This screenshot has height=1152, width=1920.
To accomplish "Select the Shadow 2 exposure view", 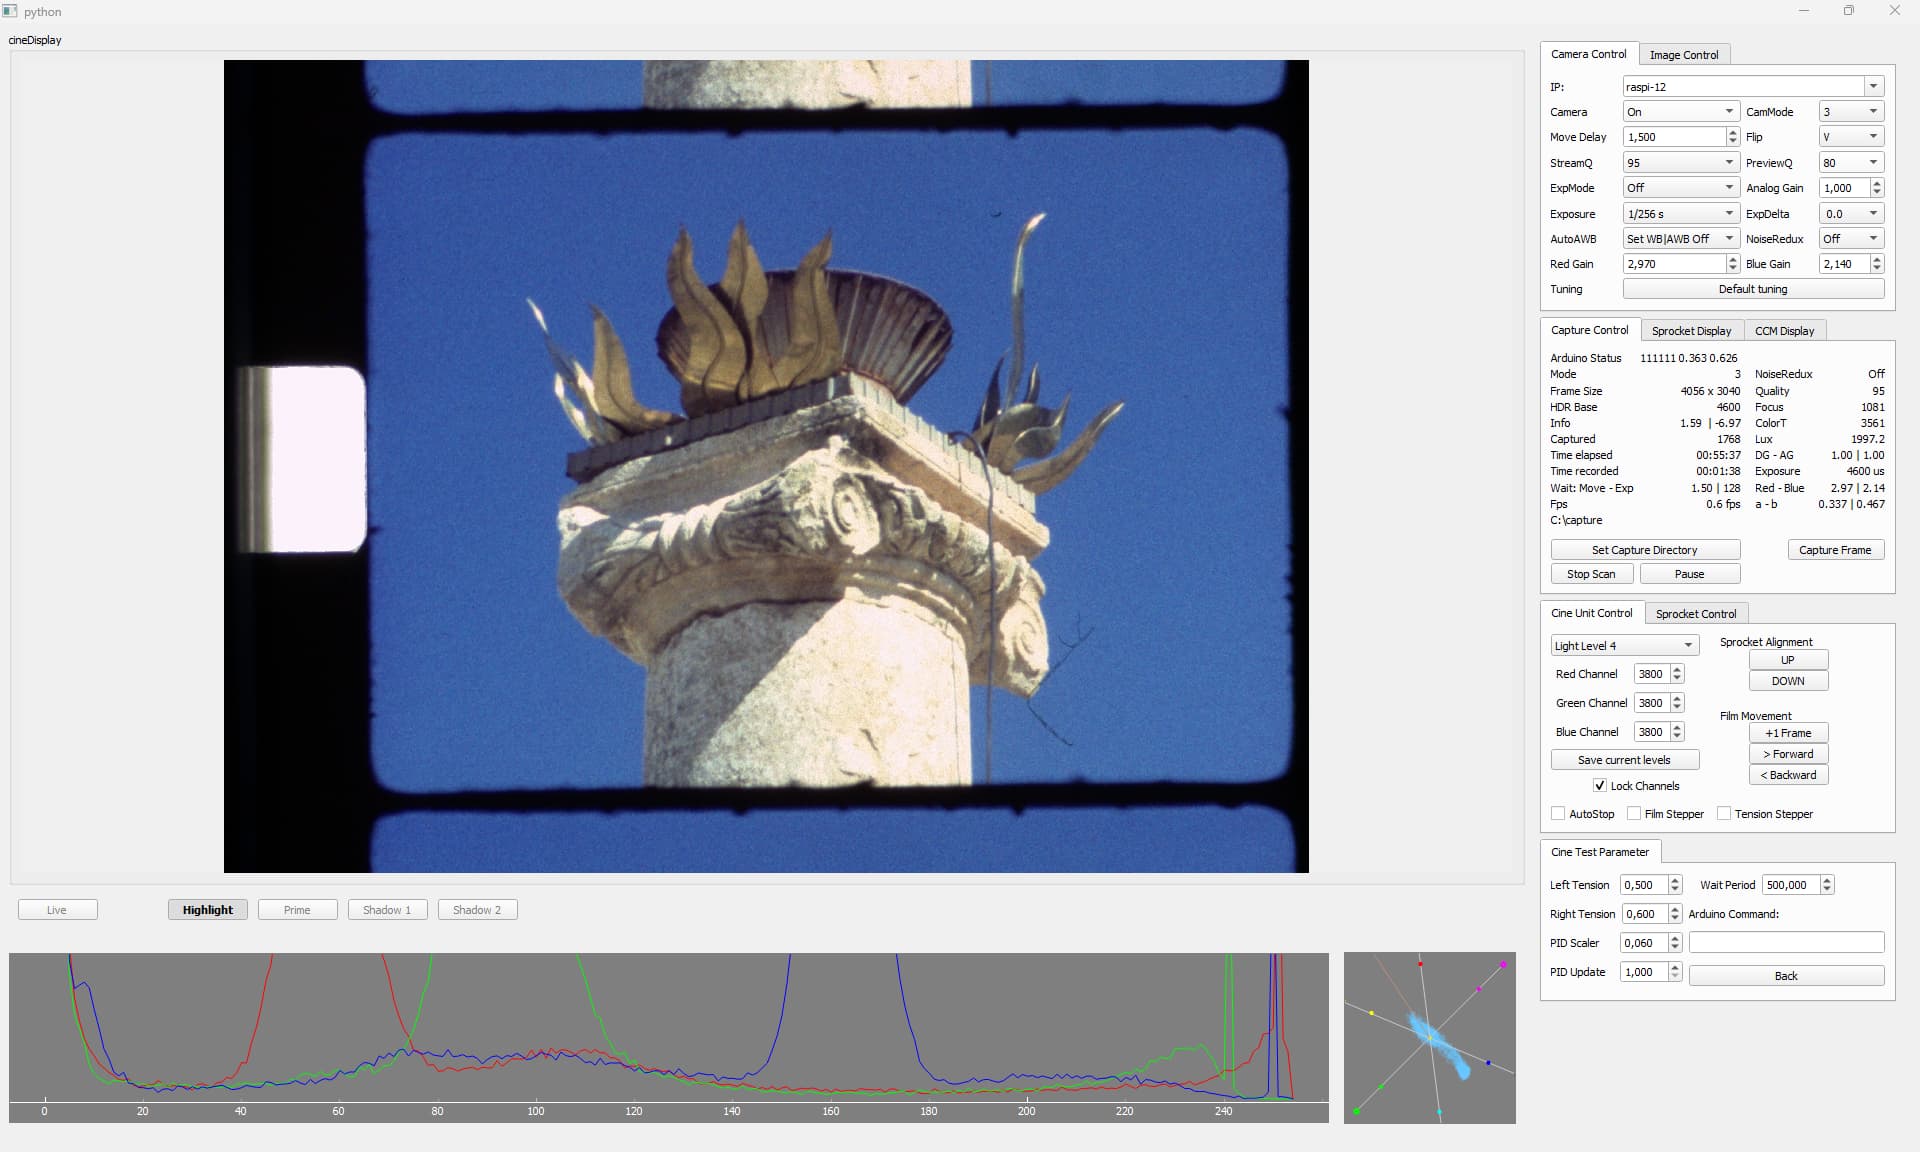I will [x=477, y=910].
